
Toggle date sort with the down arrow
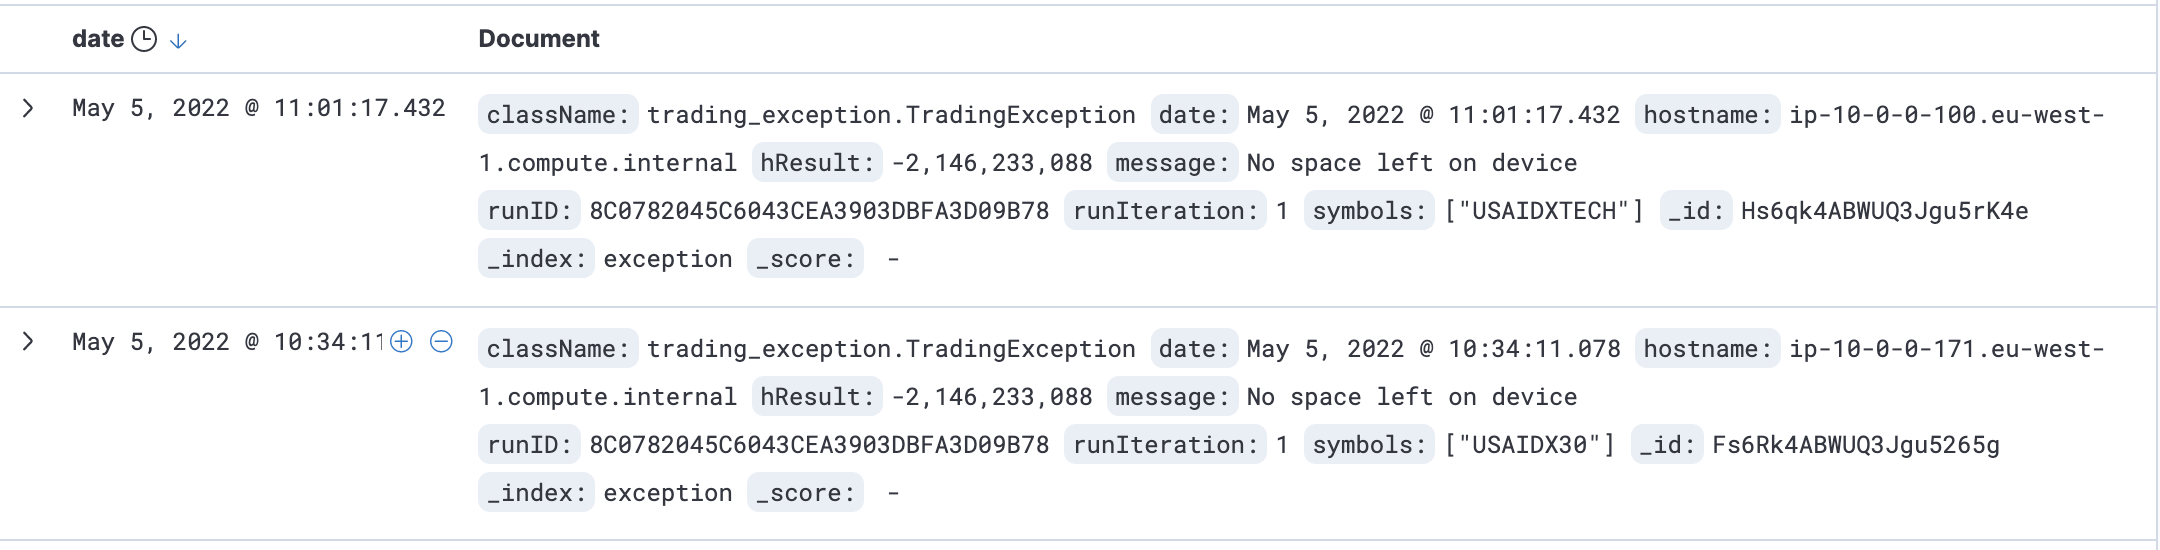[x=178, y=41]
